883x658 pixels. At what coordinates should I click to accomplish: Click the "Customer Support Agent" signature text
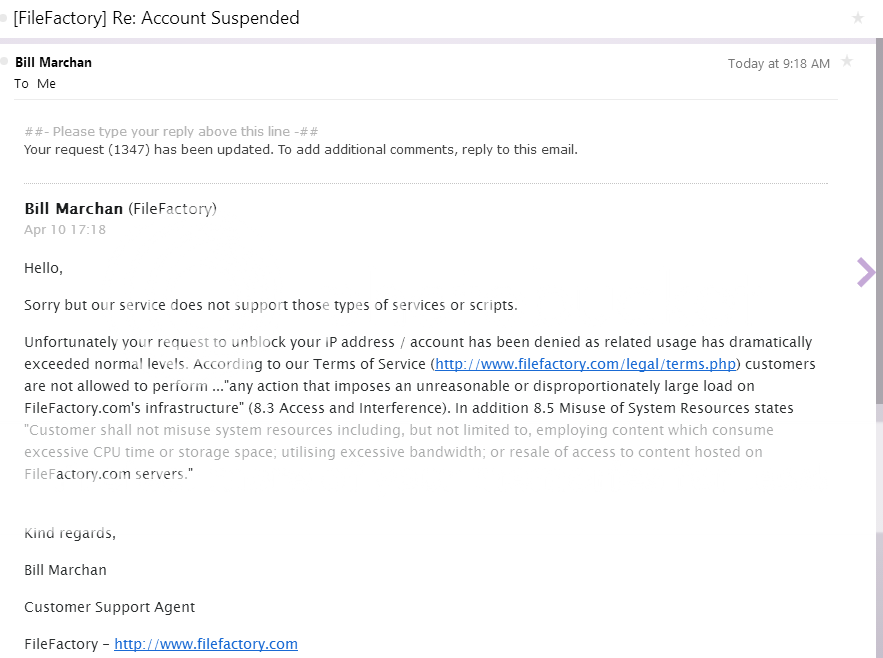tap(110, 607)
